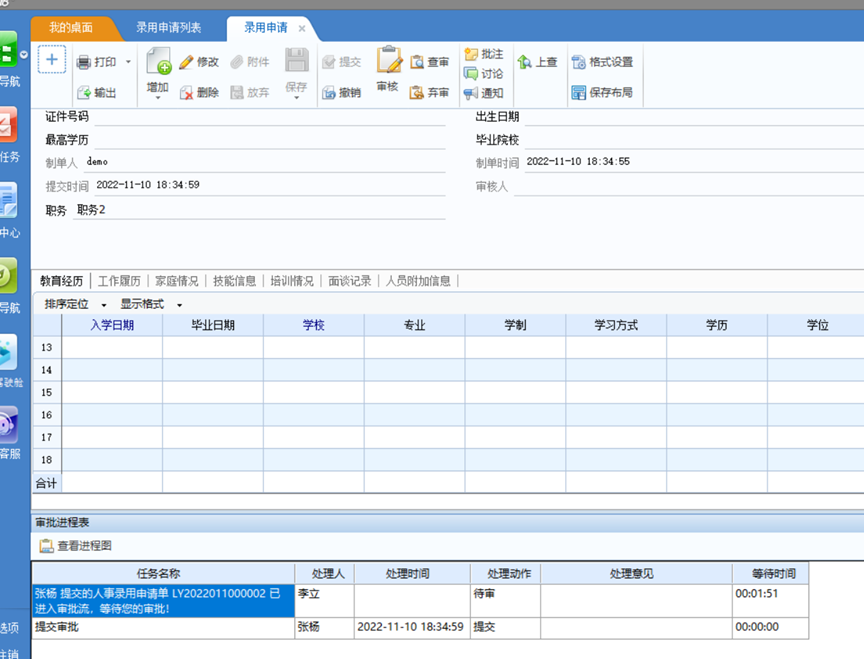Click the 最高学历 input field
Screen dimensions: 864x659
(x=269, y=140)
